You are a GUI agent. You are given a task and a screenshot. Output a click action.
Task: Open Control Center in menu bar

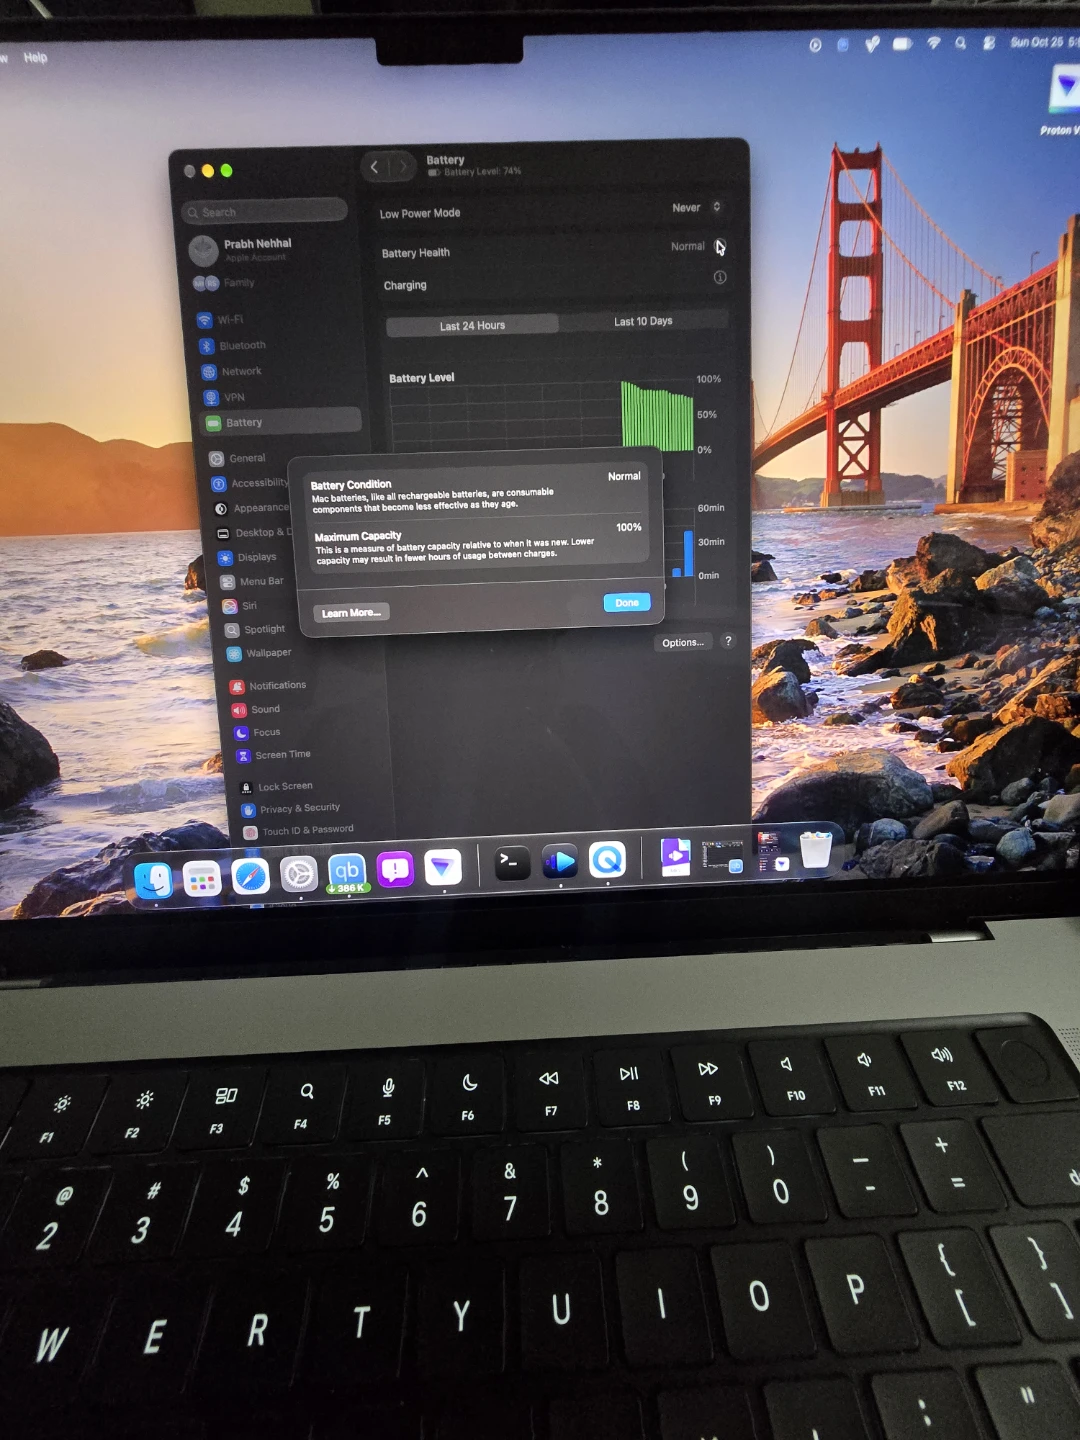tap(989, 43)
